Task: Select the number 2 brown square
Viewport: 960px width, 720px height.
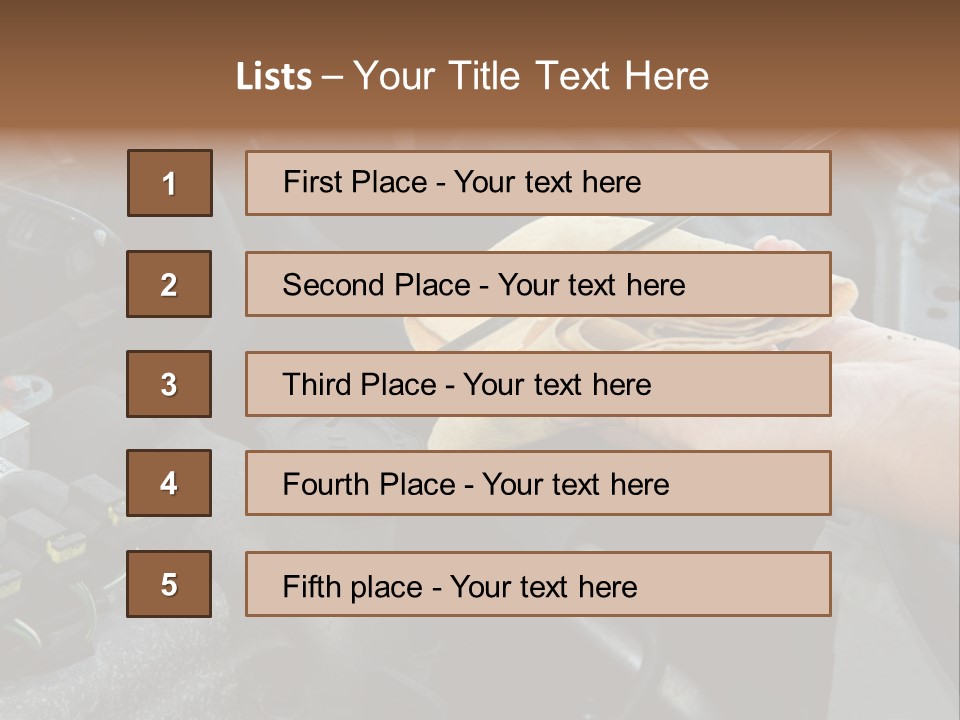Action: pos(169,284)
